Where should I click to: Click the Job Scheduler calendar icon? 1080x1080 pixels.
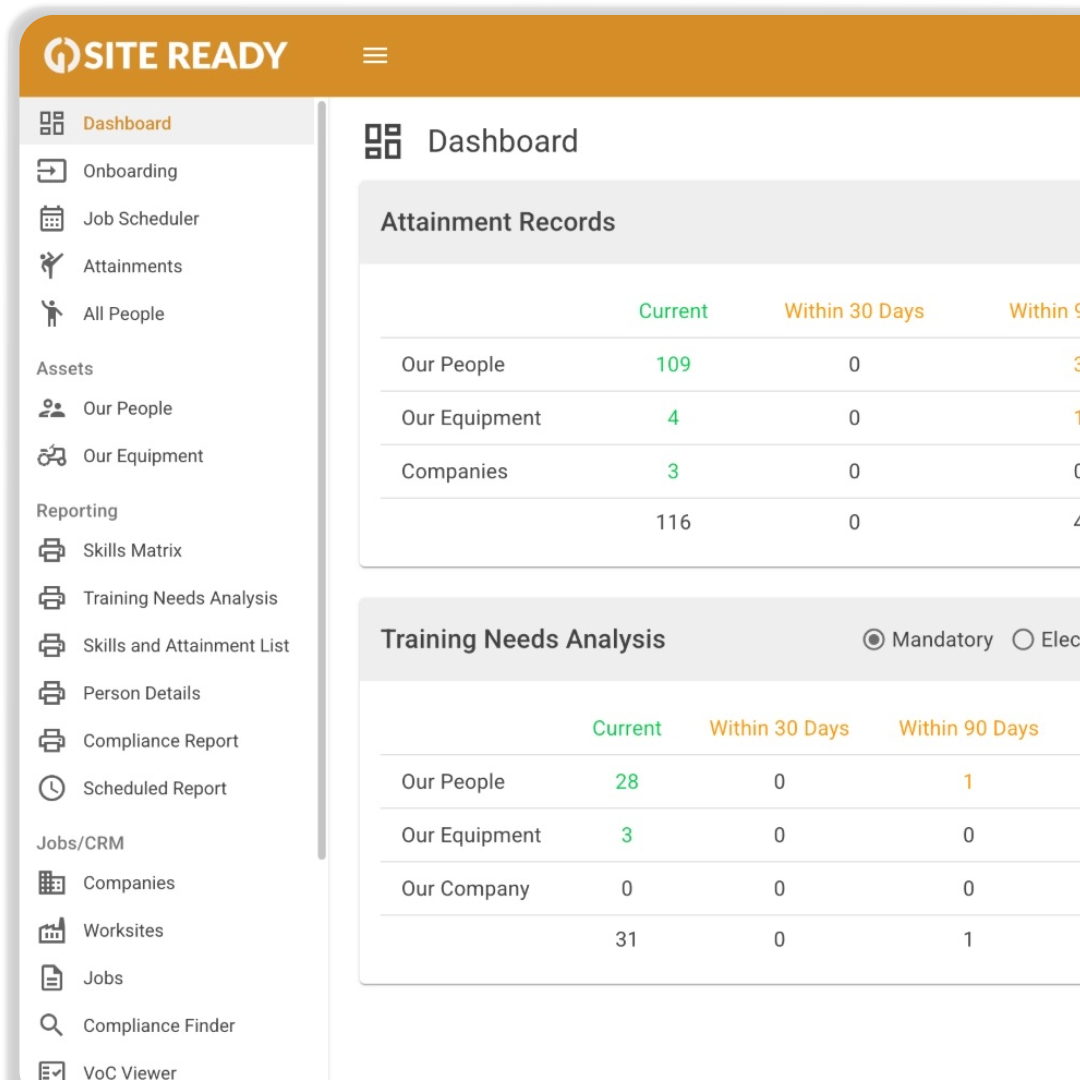(51, 219)
